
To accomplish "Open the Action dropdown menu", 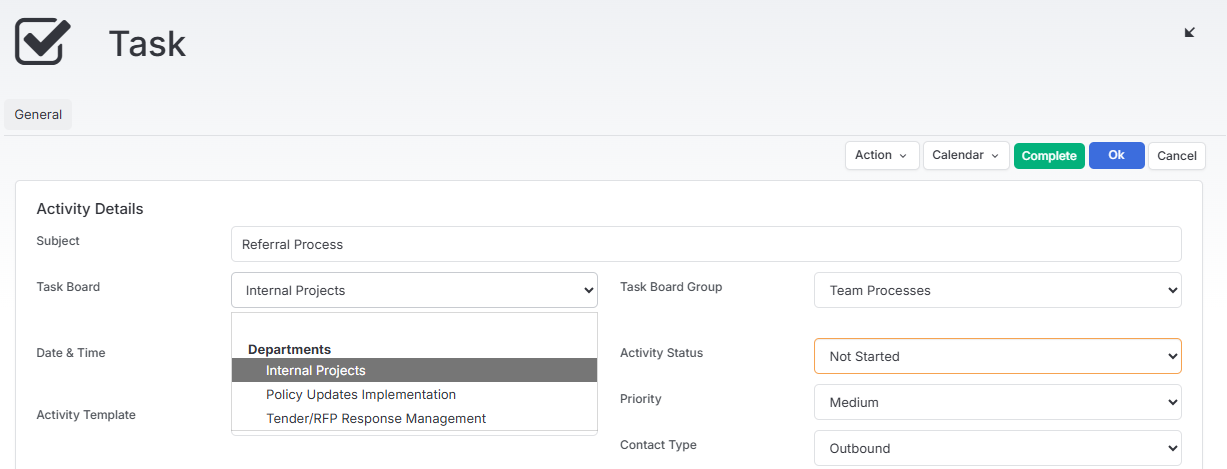I will point(882,155).
